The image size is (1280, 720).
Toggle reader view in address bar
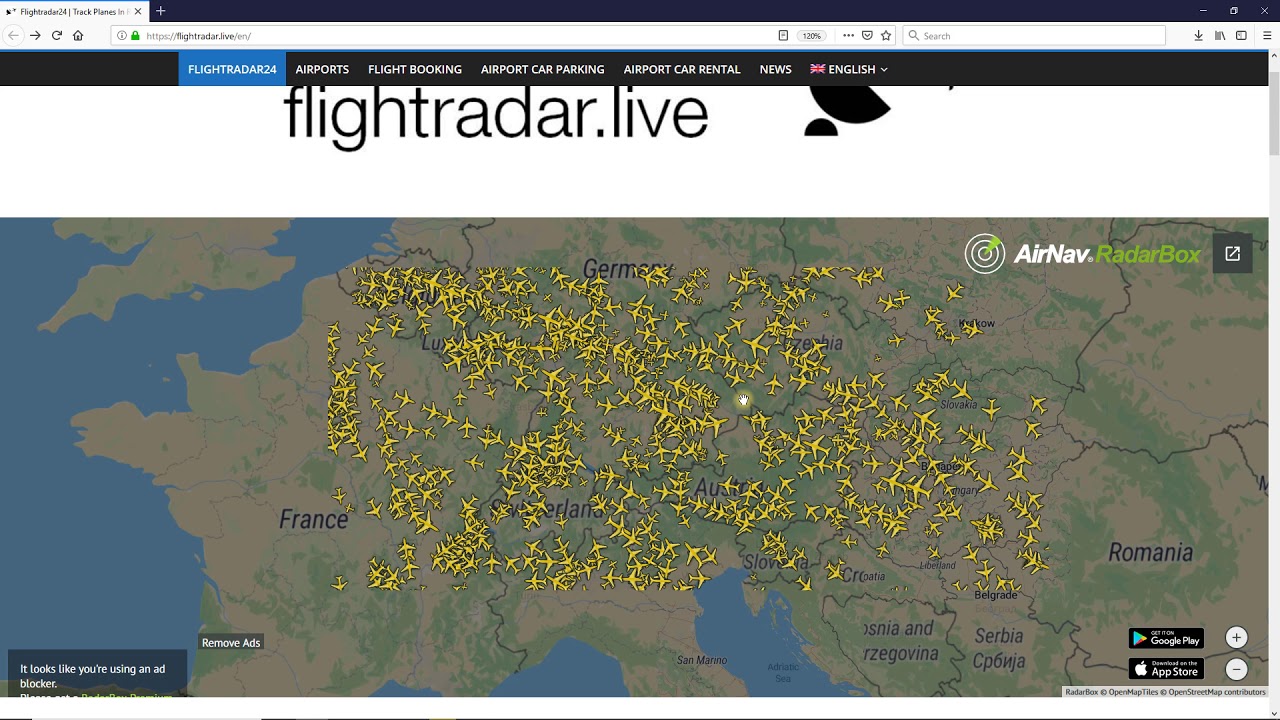click(x=783, y=35)
